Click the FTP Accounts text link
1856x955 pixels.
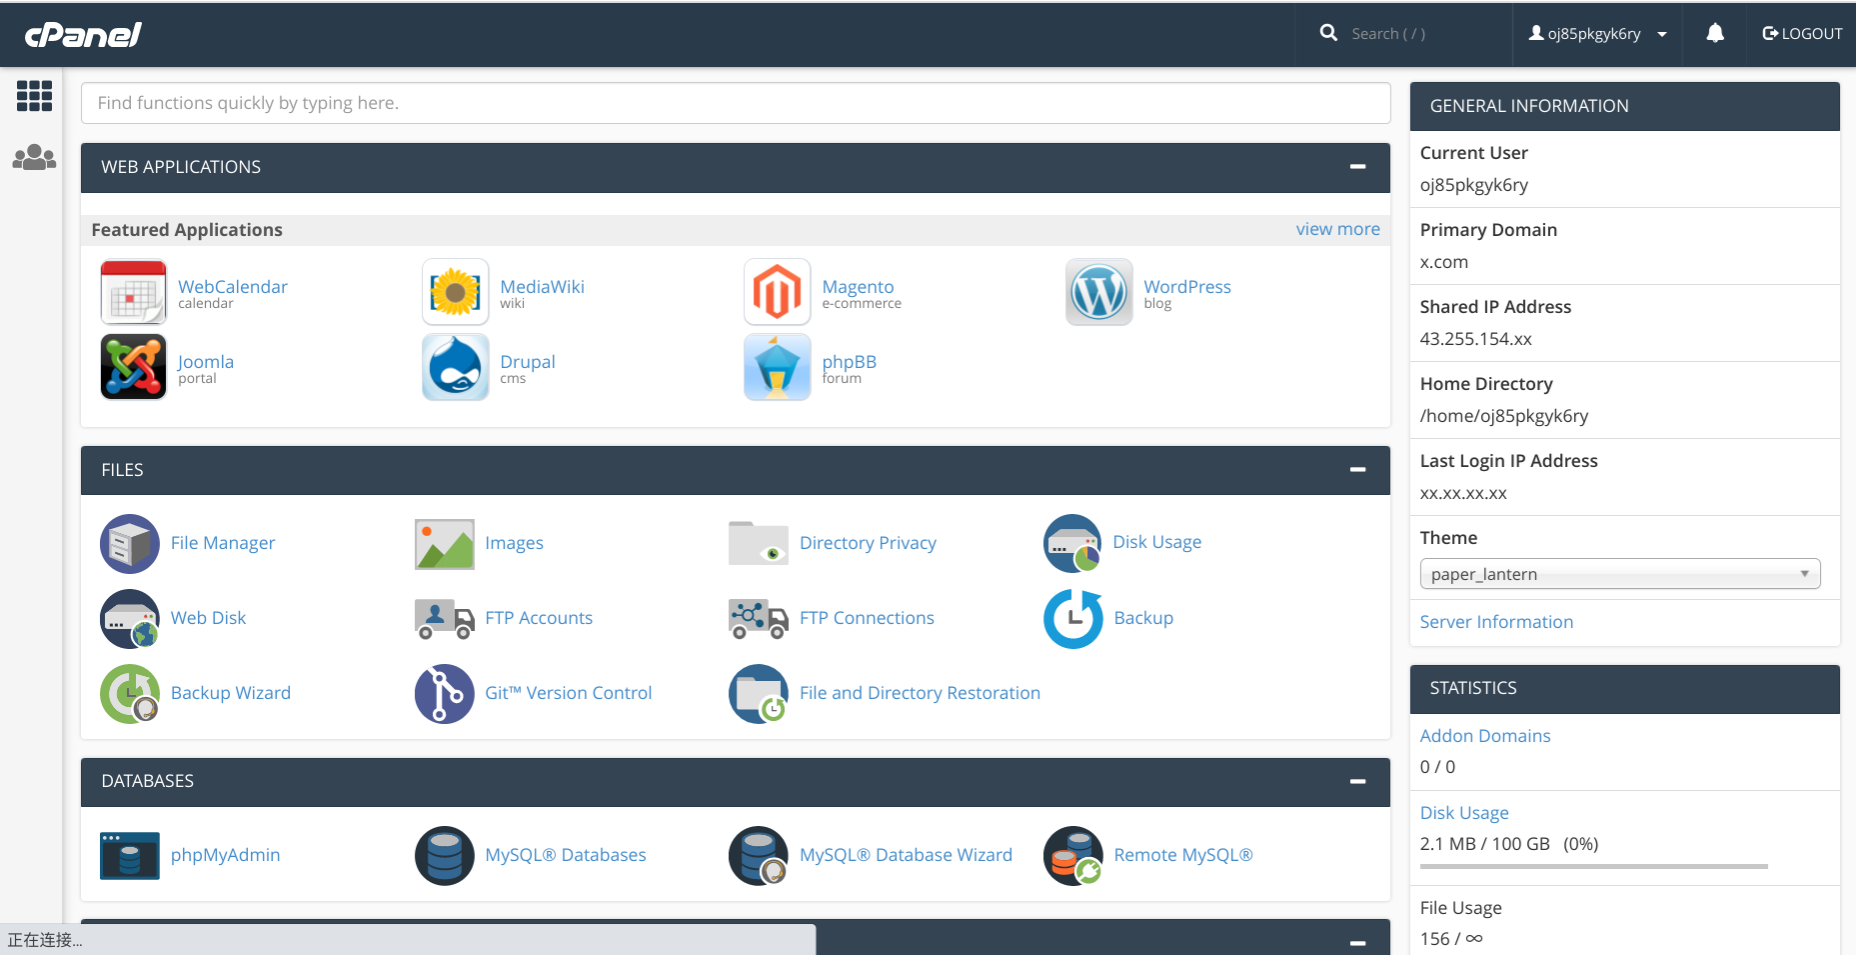(539, 618)
